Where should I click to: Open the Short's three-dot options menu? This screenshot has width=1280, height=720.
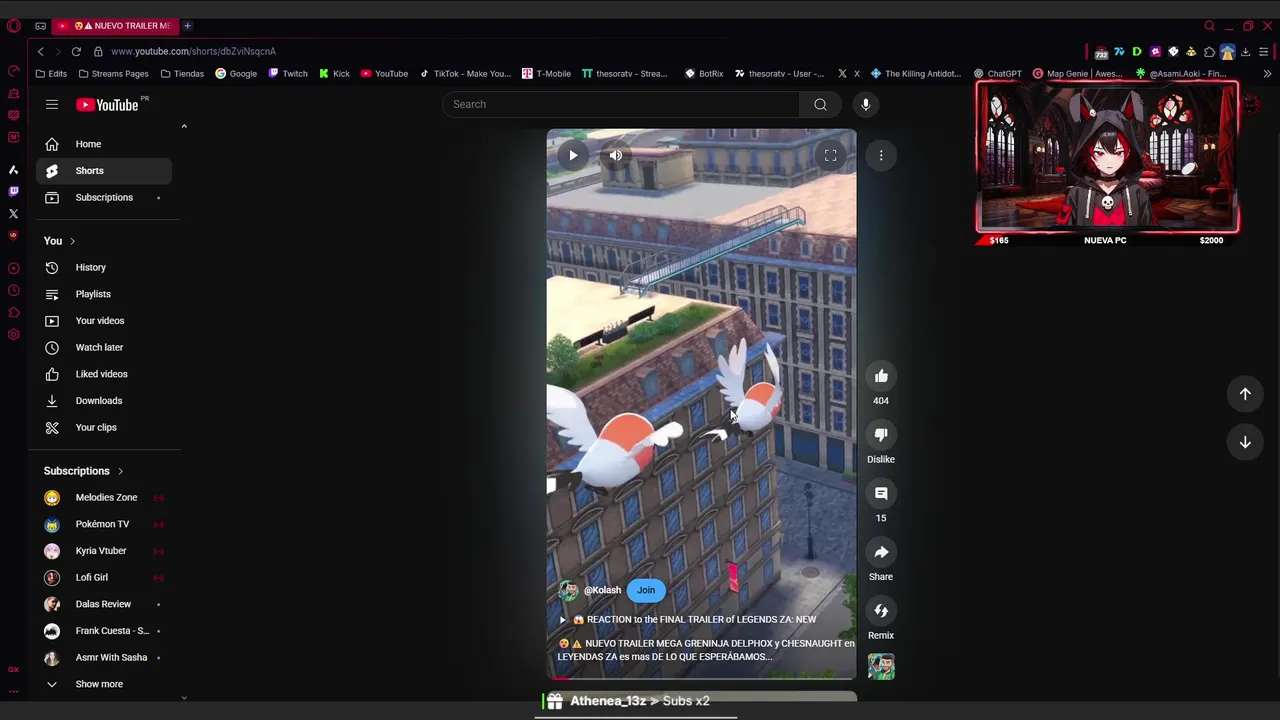pyautogui.click(x=881, y=155)
